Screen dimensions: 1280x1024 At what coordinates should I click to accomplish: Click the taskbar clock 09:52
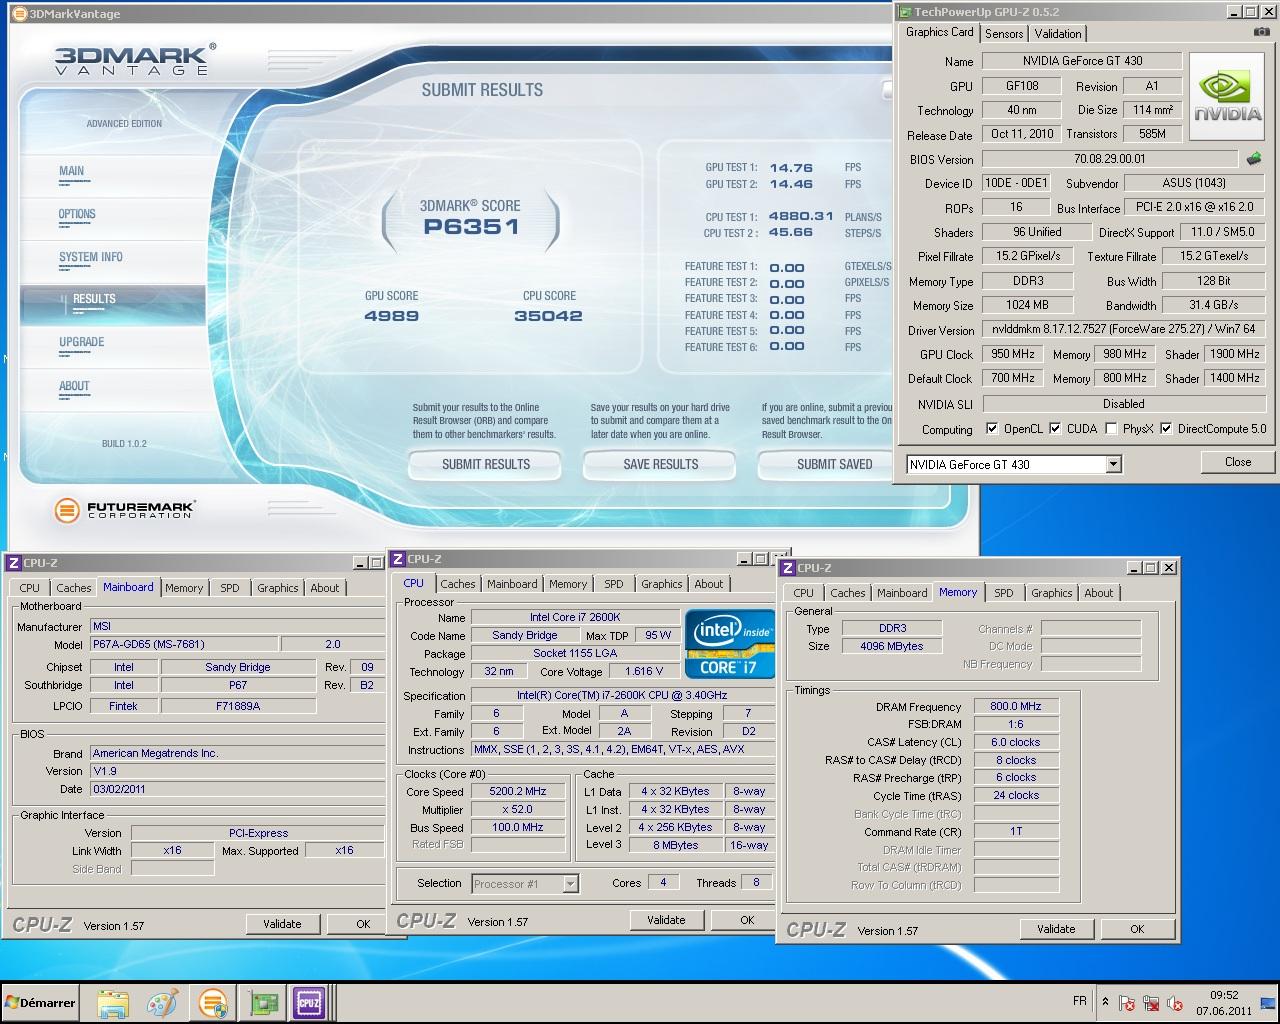[x=1224, y=995]
